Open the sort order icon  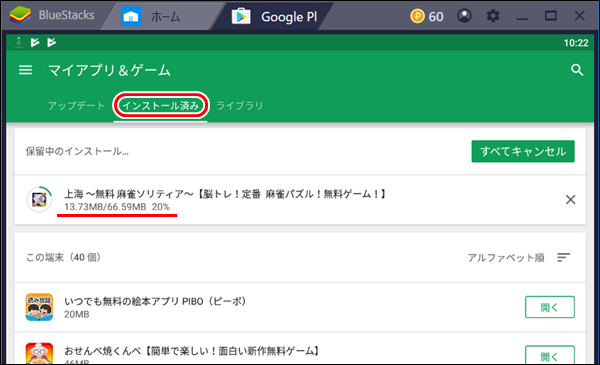[564, 257]
